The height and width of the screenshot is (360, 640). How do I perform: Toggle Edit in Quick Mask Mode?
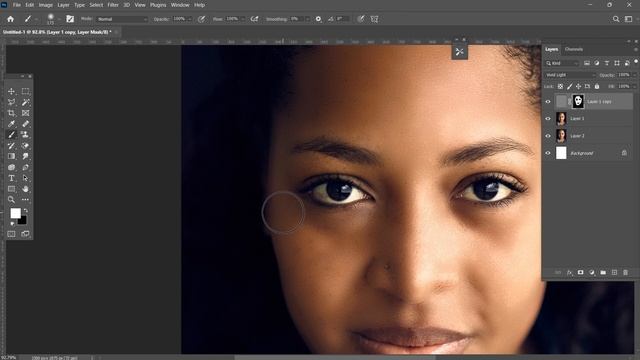tap(11, 234)
